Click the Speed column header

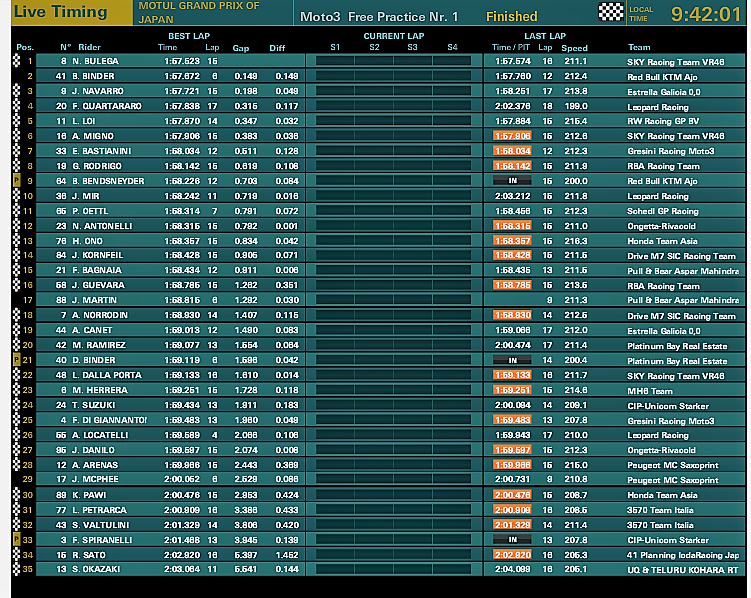(574, 48)
